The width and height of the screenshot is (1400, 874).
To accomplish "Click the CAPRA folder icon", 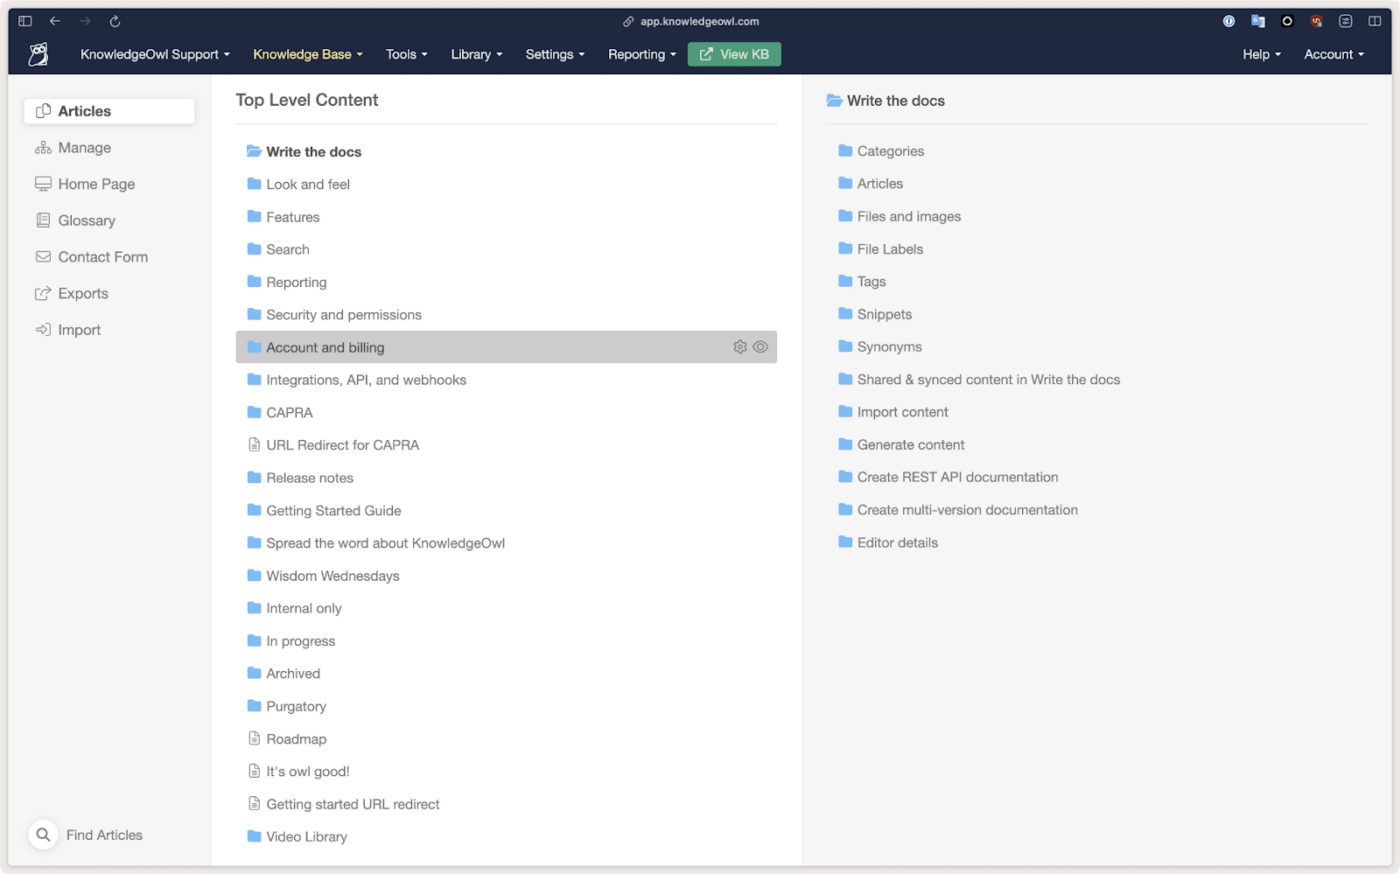I will [x=254, y=412].
